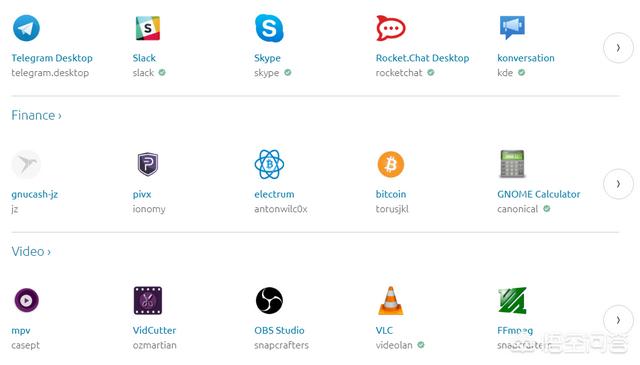Advance the Finance row with its arrow
This screenshot has height=365, width=640.
point(618,184)
